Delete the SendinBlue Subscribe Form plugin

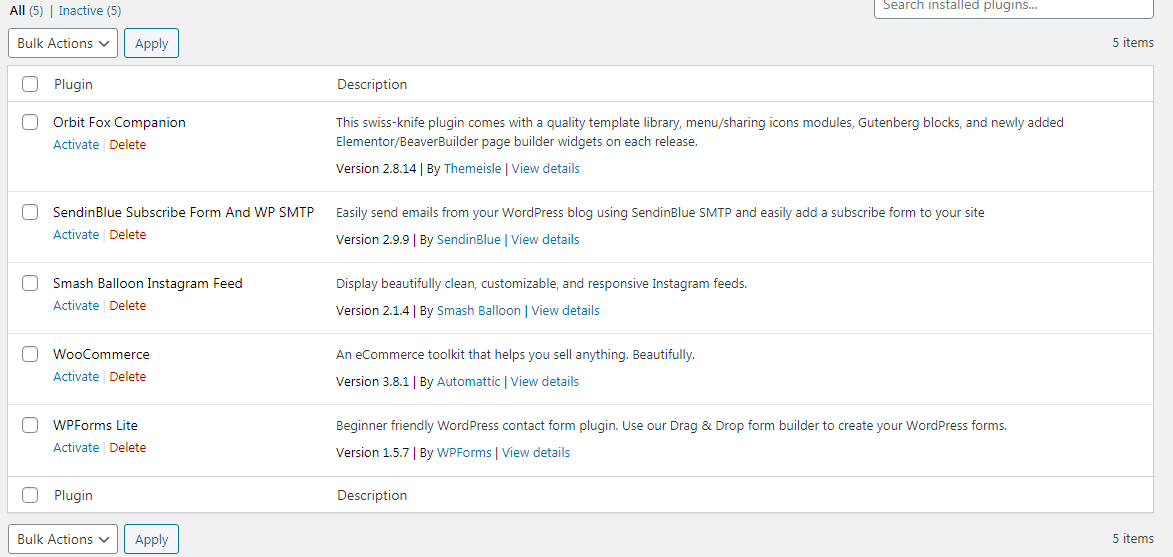(128, 235)
